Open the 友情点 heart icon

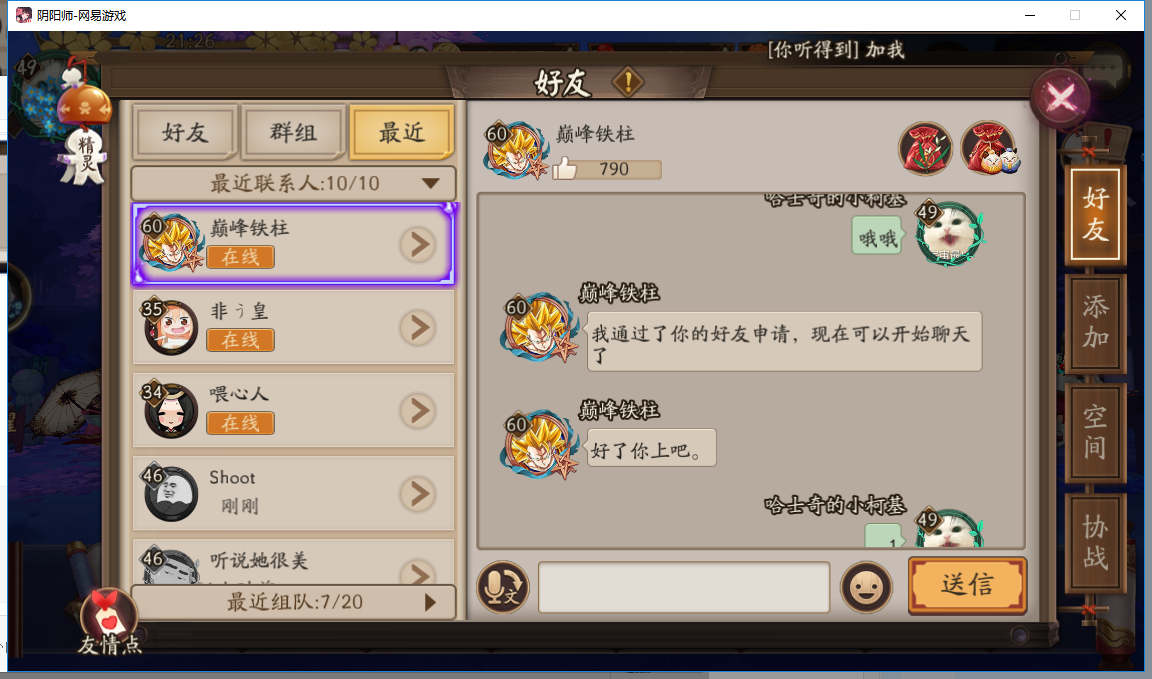(109, 619)
